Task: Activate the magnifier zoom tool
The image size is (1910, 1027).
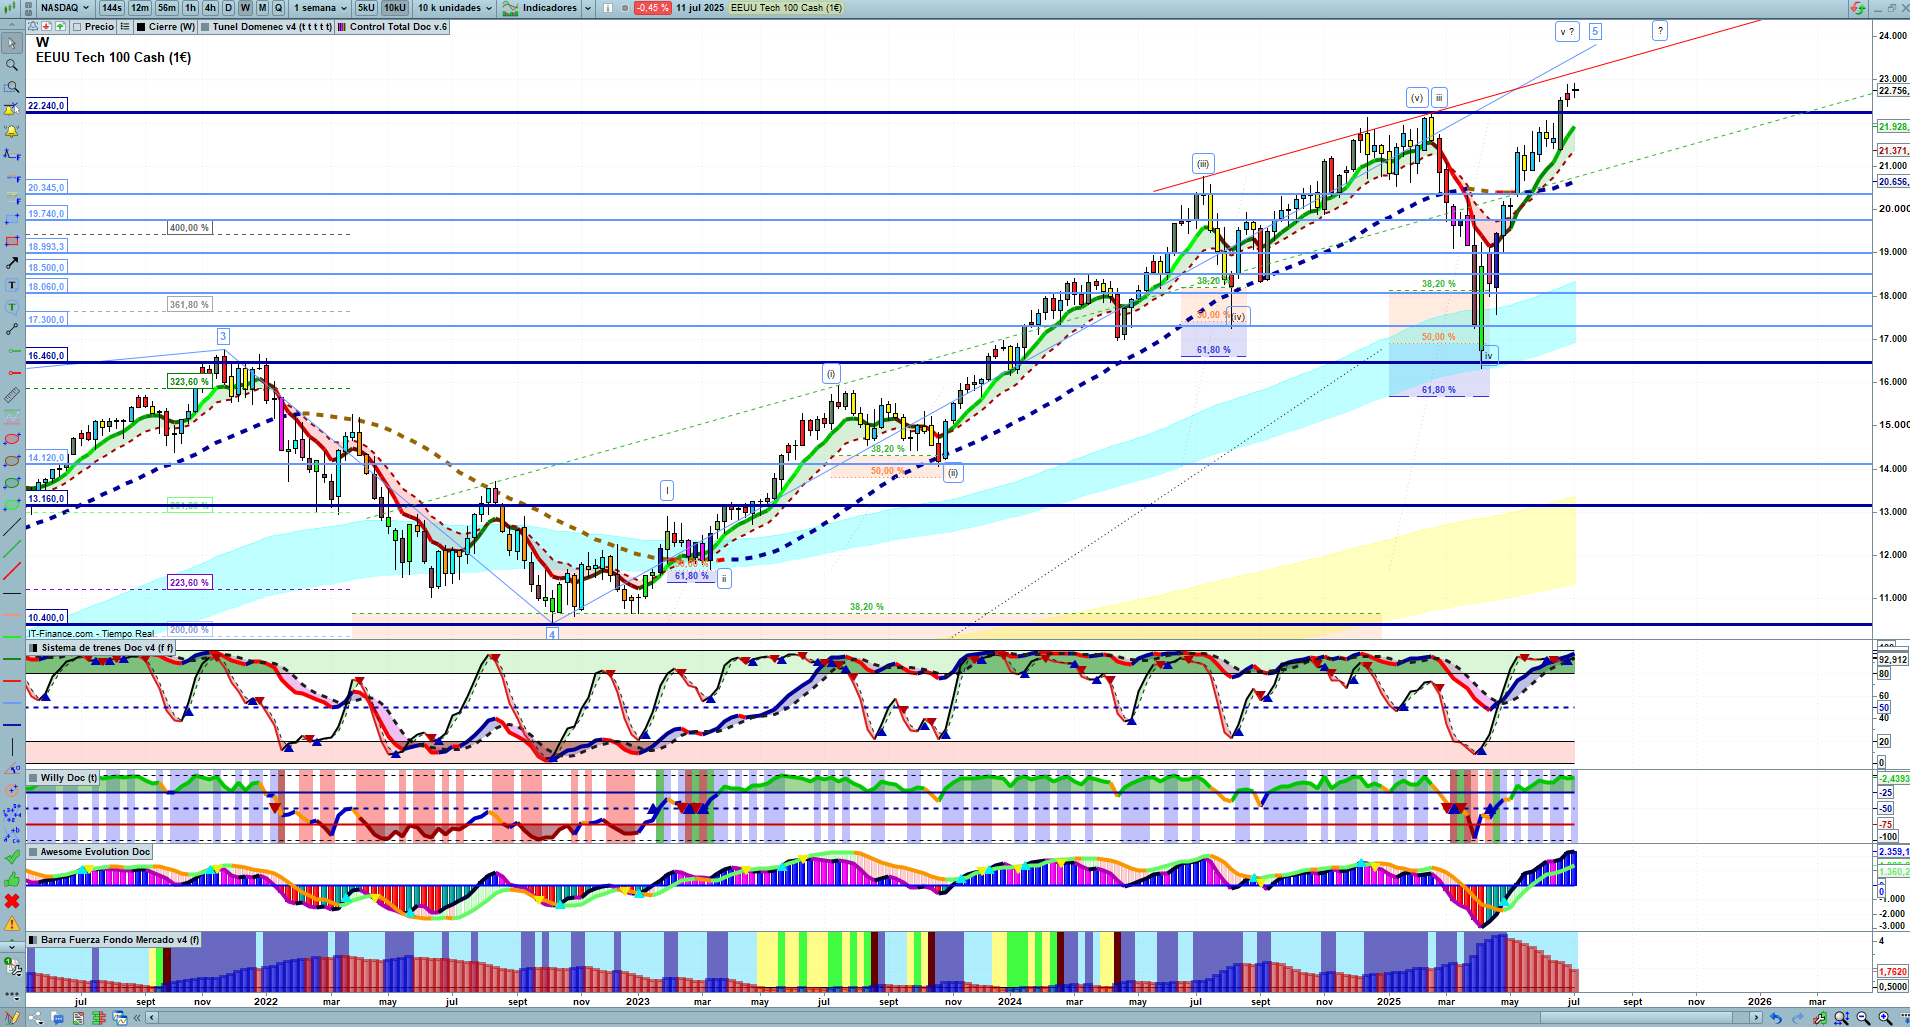Action: pos(12,65)
